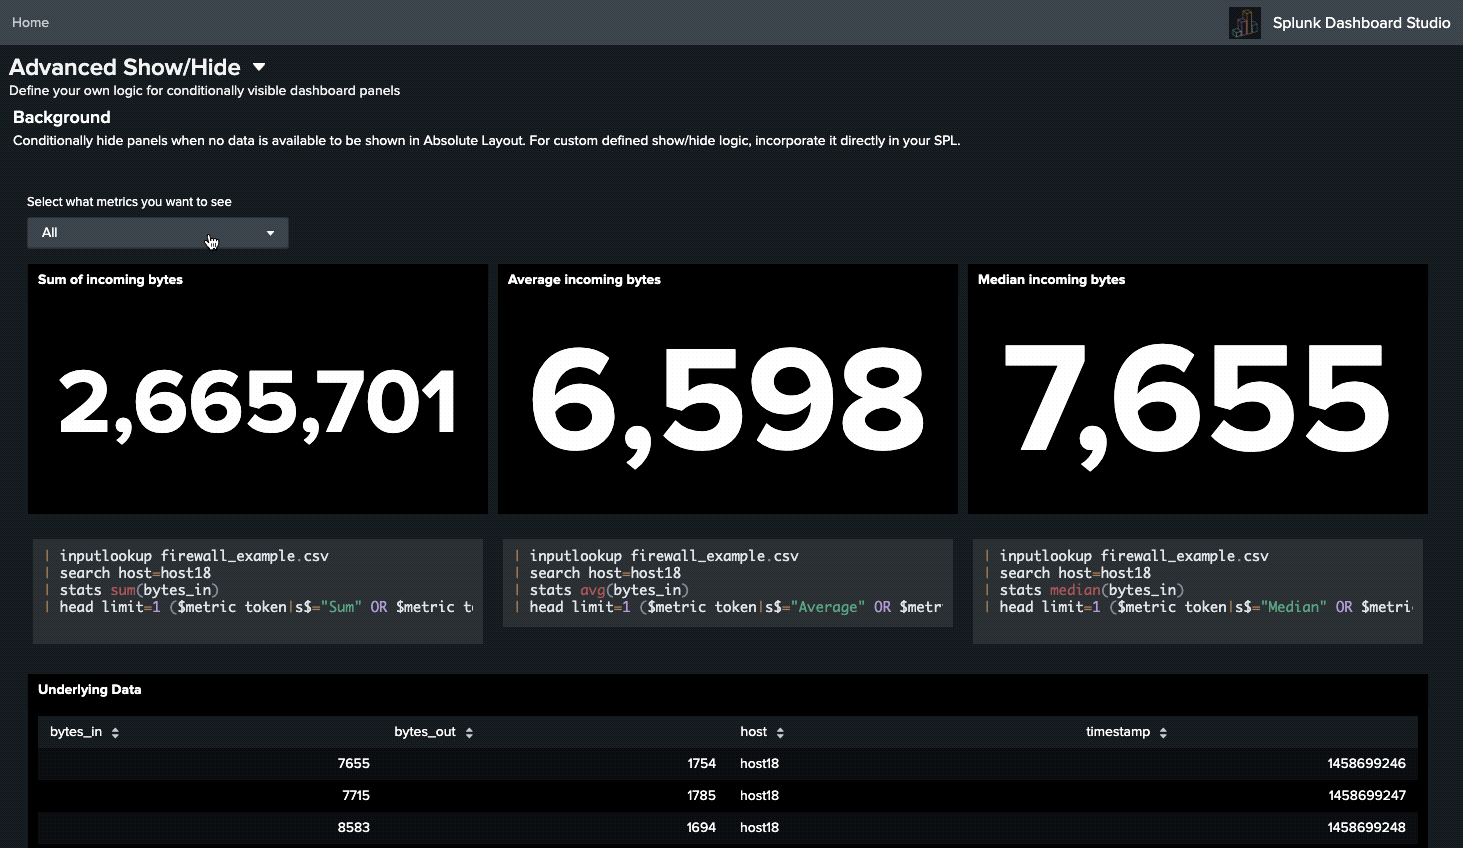Click the Sum of incoming bytes panel heading
1463x848 pixels.
110,279
